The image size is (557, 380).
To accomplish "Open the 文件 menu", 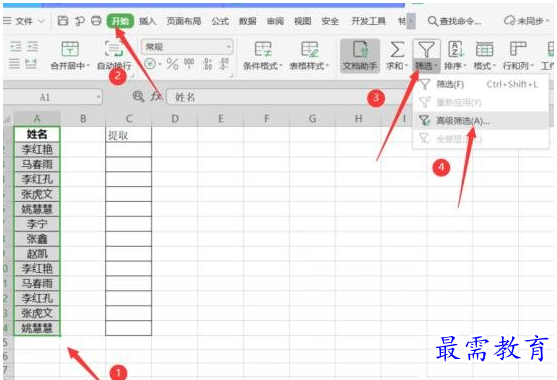I will pyautogui.click(x=24, y=21).
